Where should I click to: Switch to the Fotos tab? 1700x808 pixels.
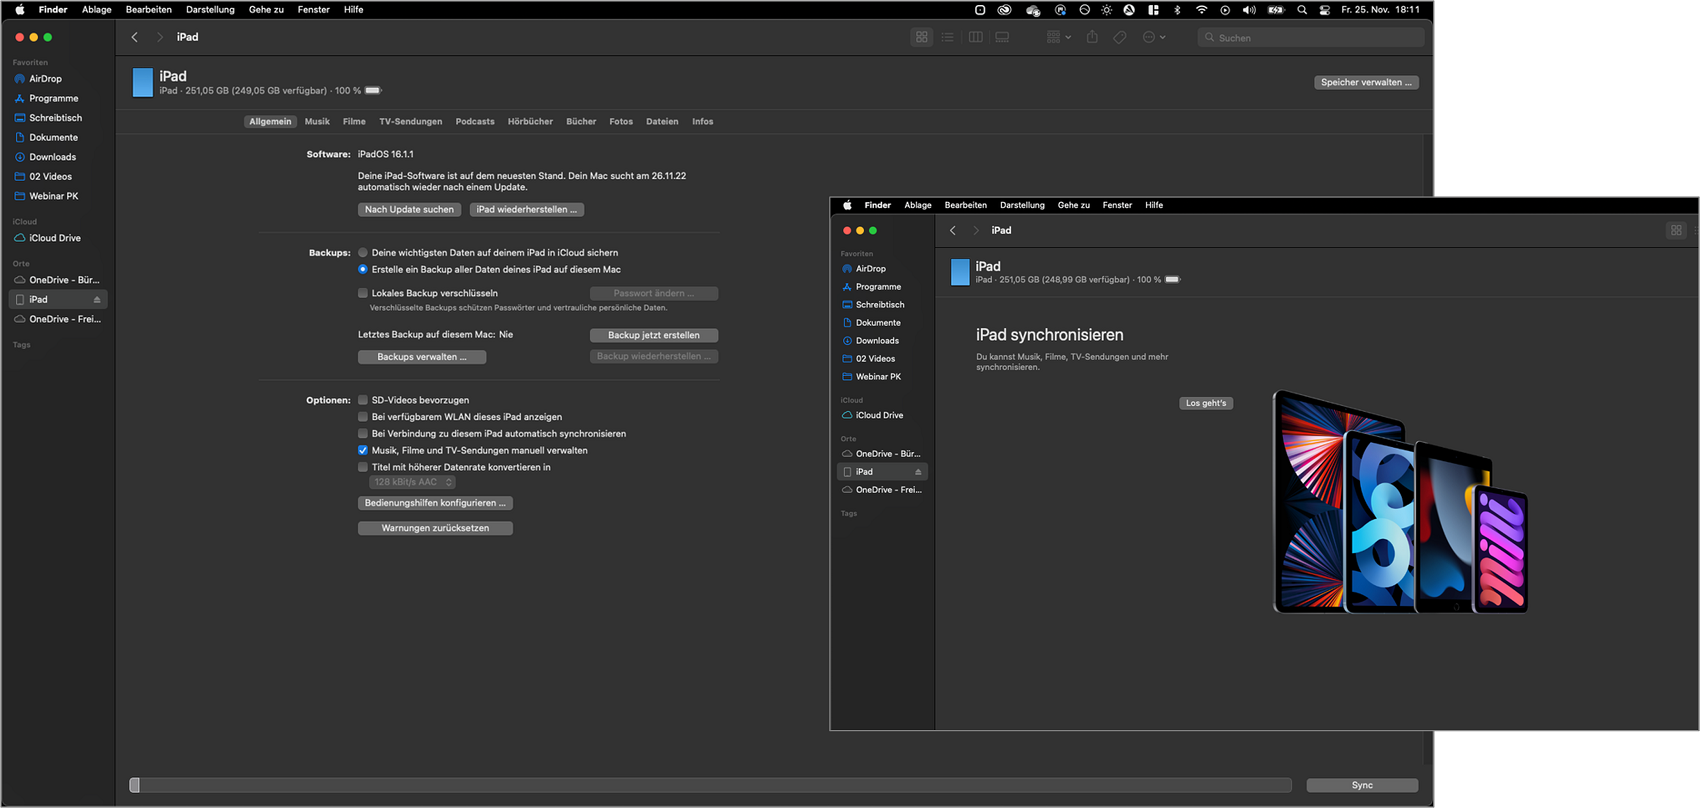621,122
